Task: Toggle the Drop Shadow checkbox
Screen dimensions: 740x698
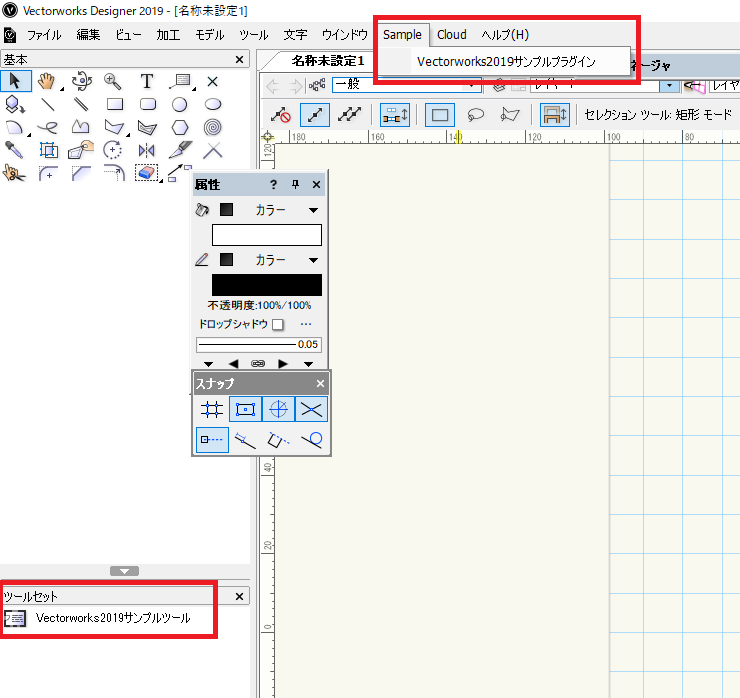Action: (278, 325)
